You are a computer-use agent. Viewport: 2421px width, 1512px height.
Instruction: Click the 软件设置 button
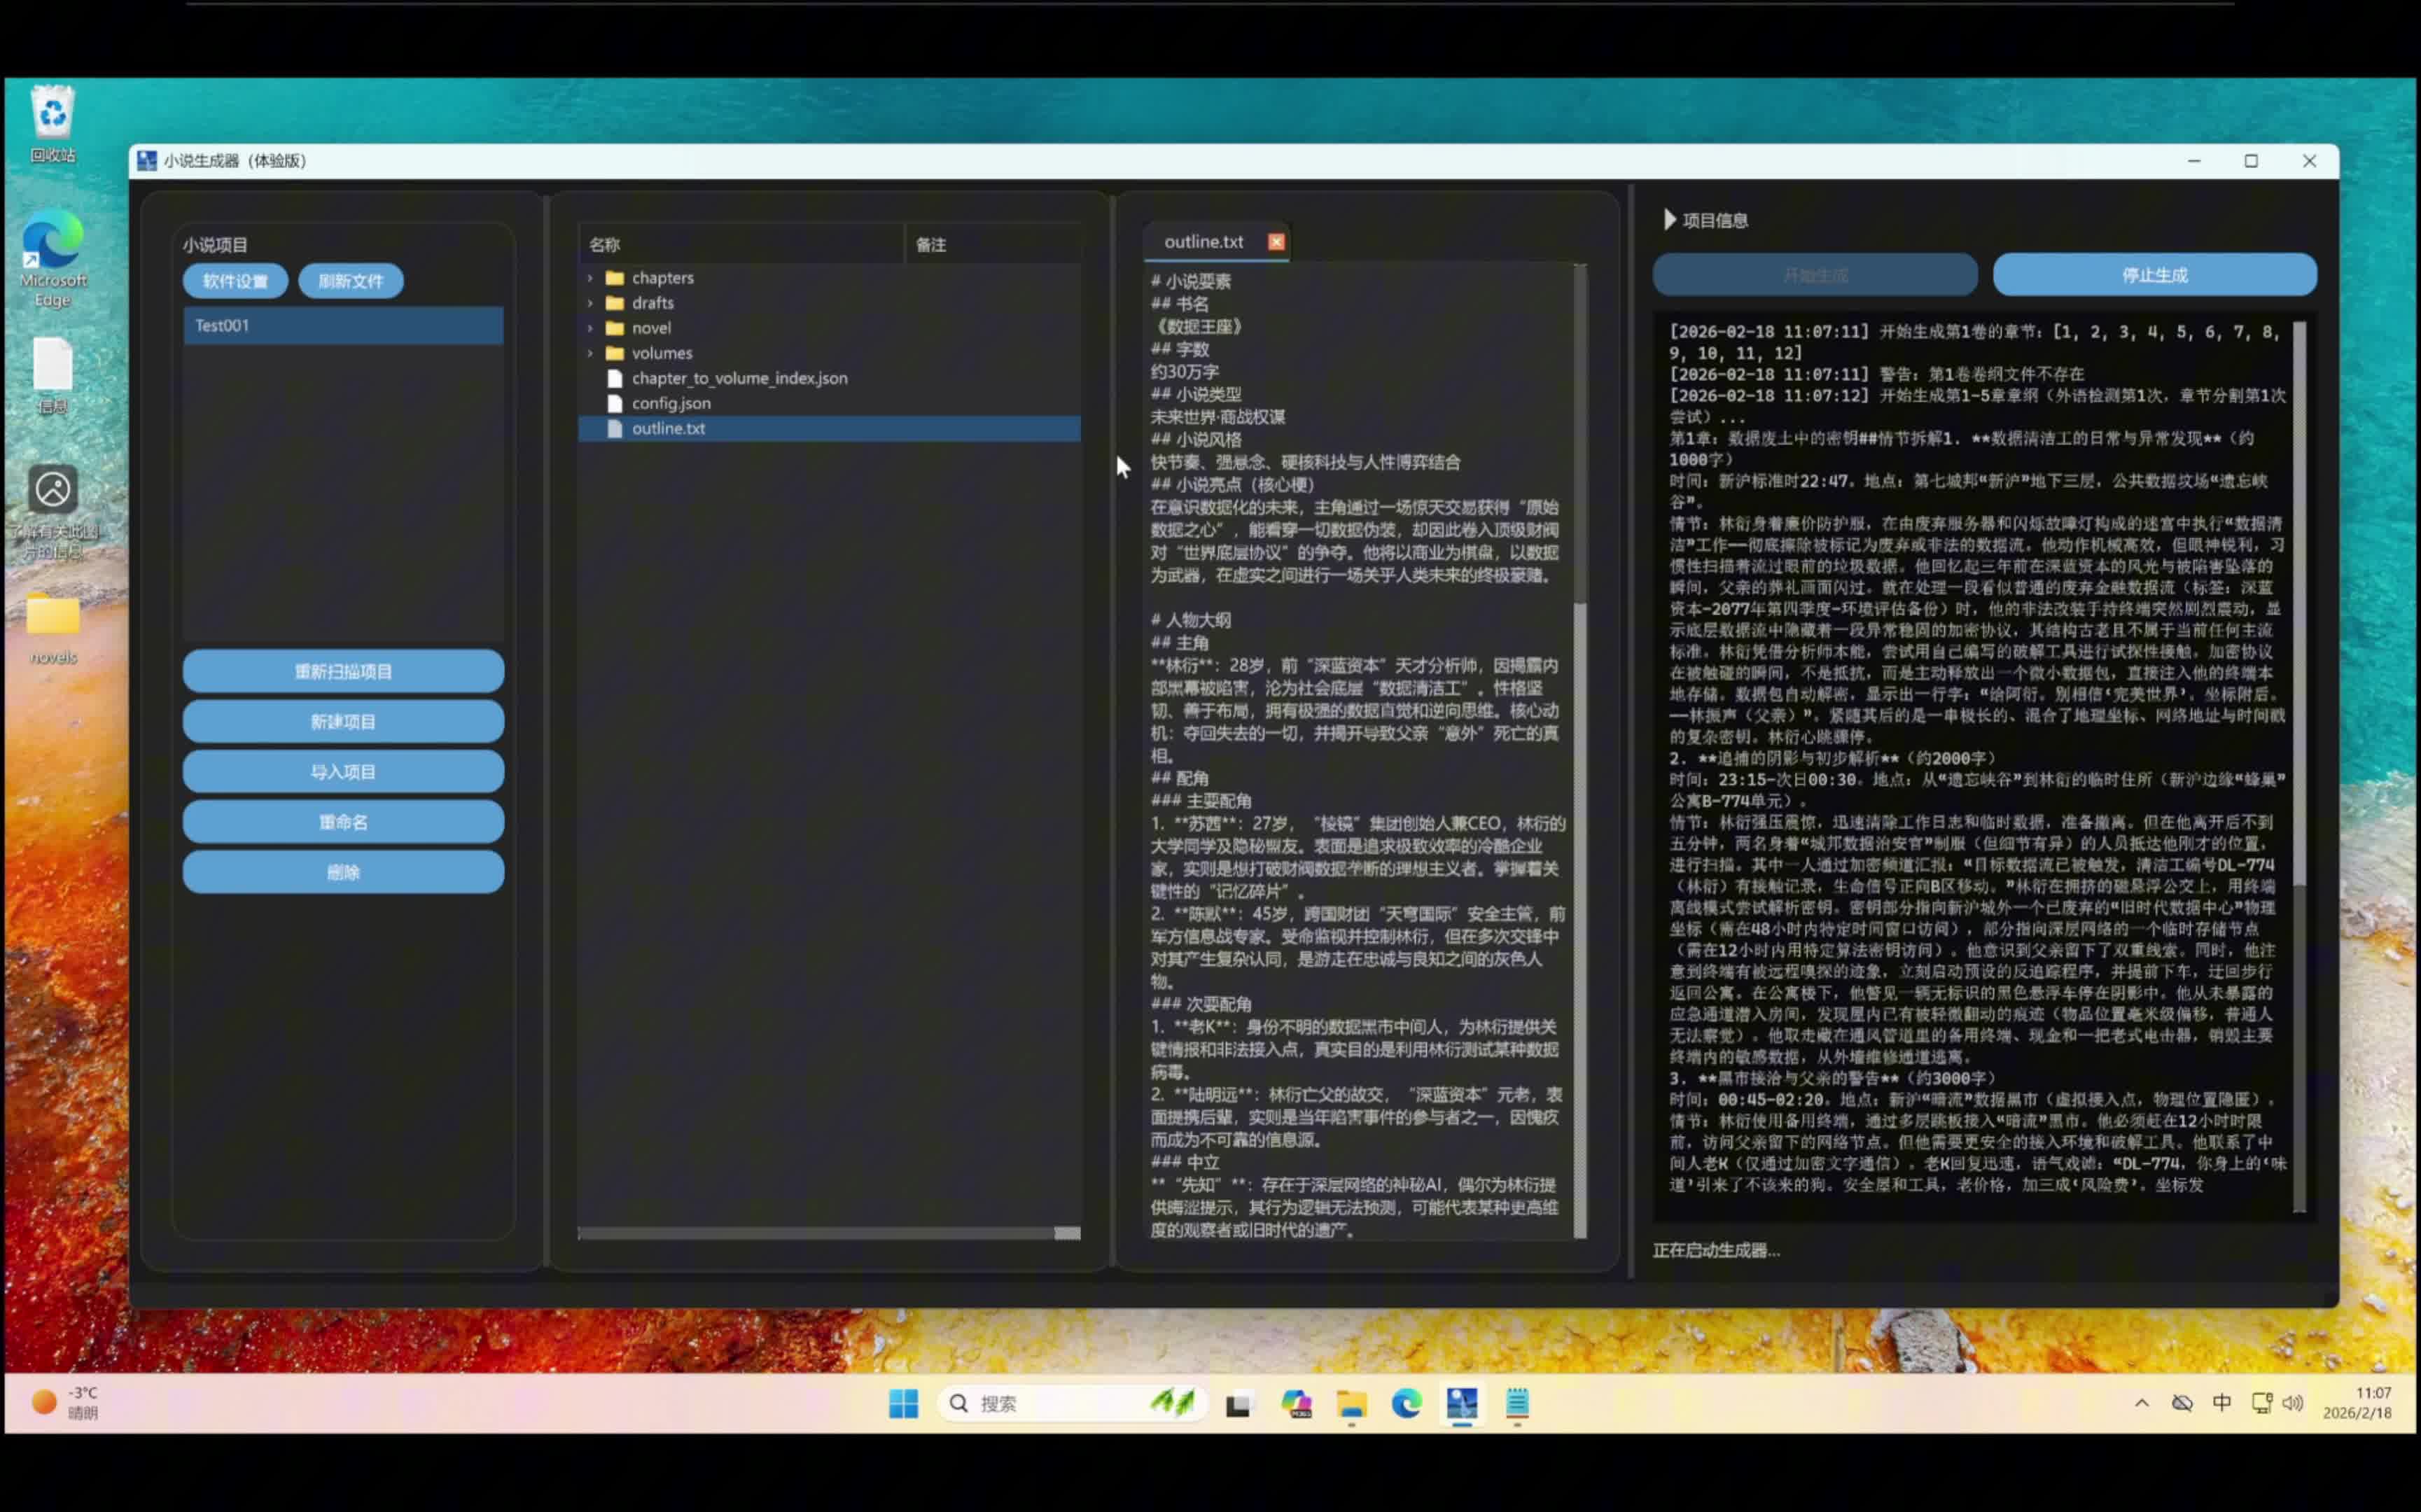pyautogui.click(x=235, y=281)
